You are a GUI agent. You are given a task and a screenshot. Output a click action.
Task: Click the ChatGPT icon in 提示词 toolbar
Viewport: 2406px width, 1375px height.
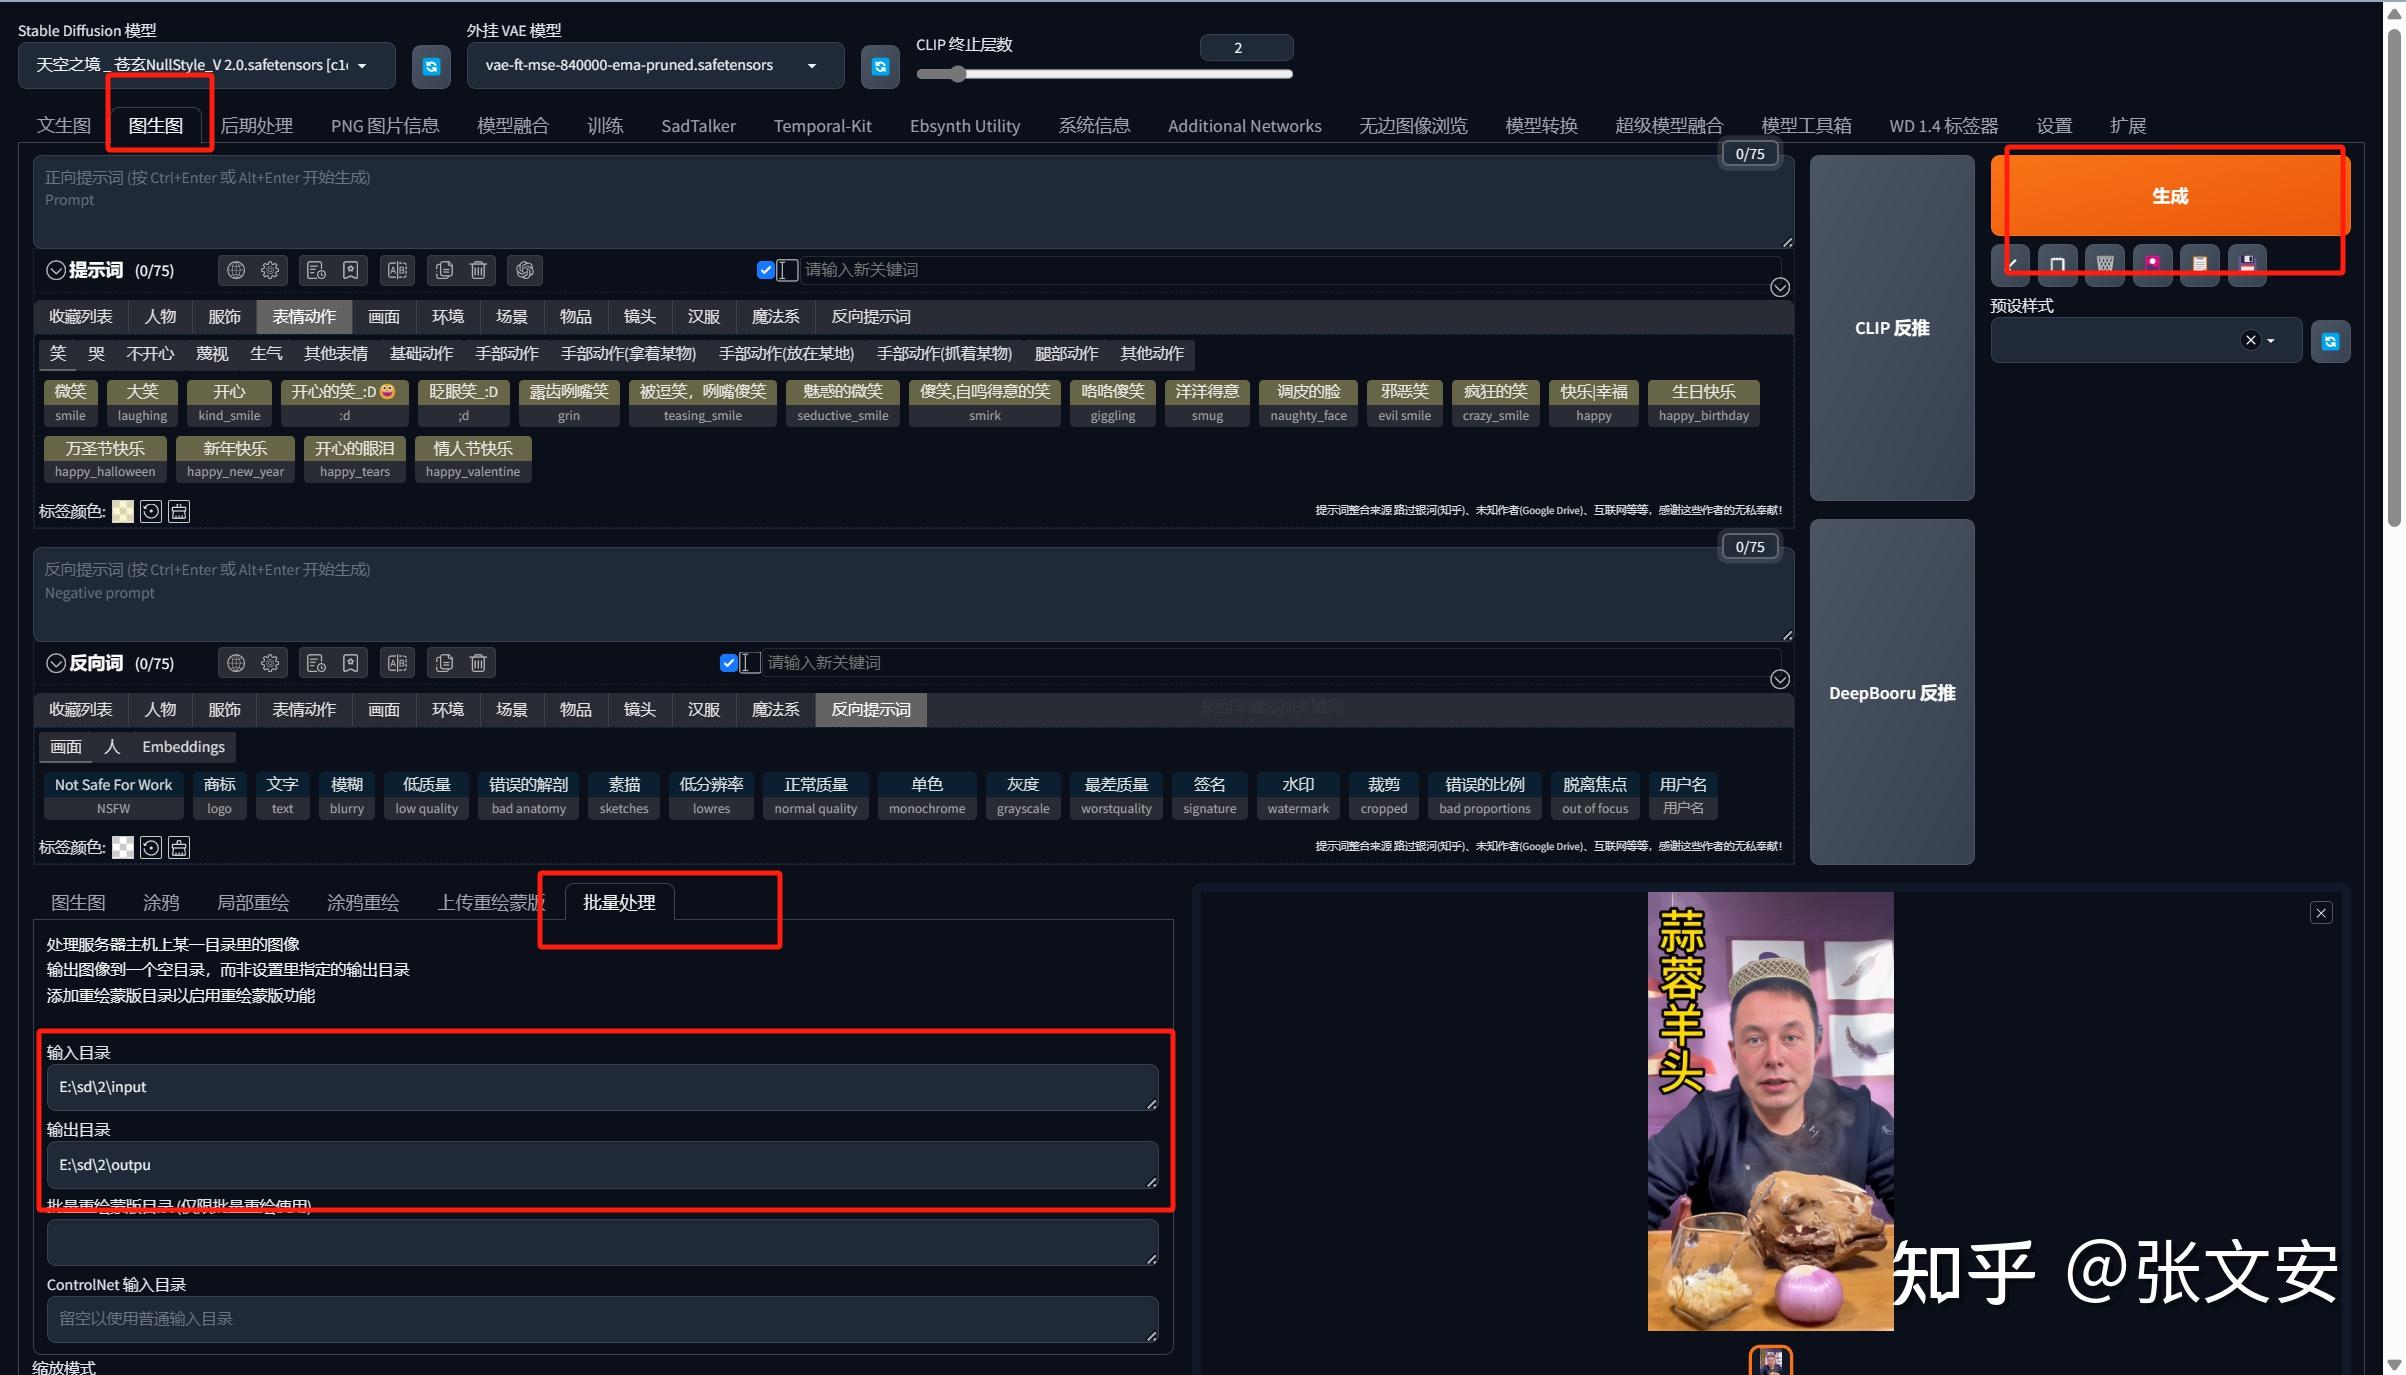point(525,270)
